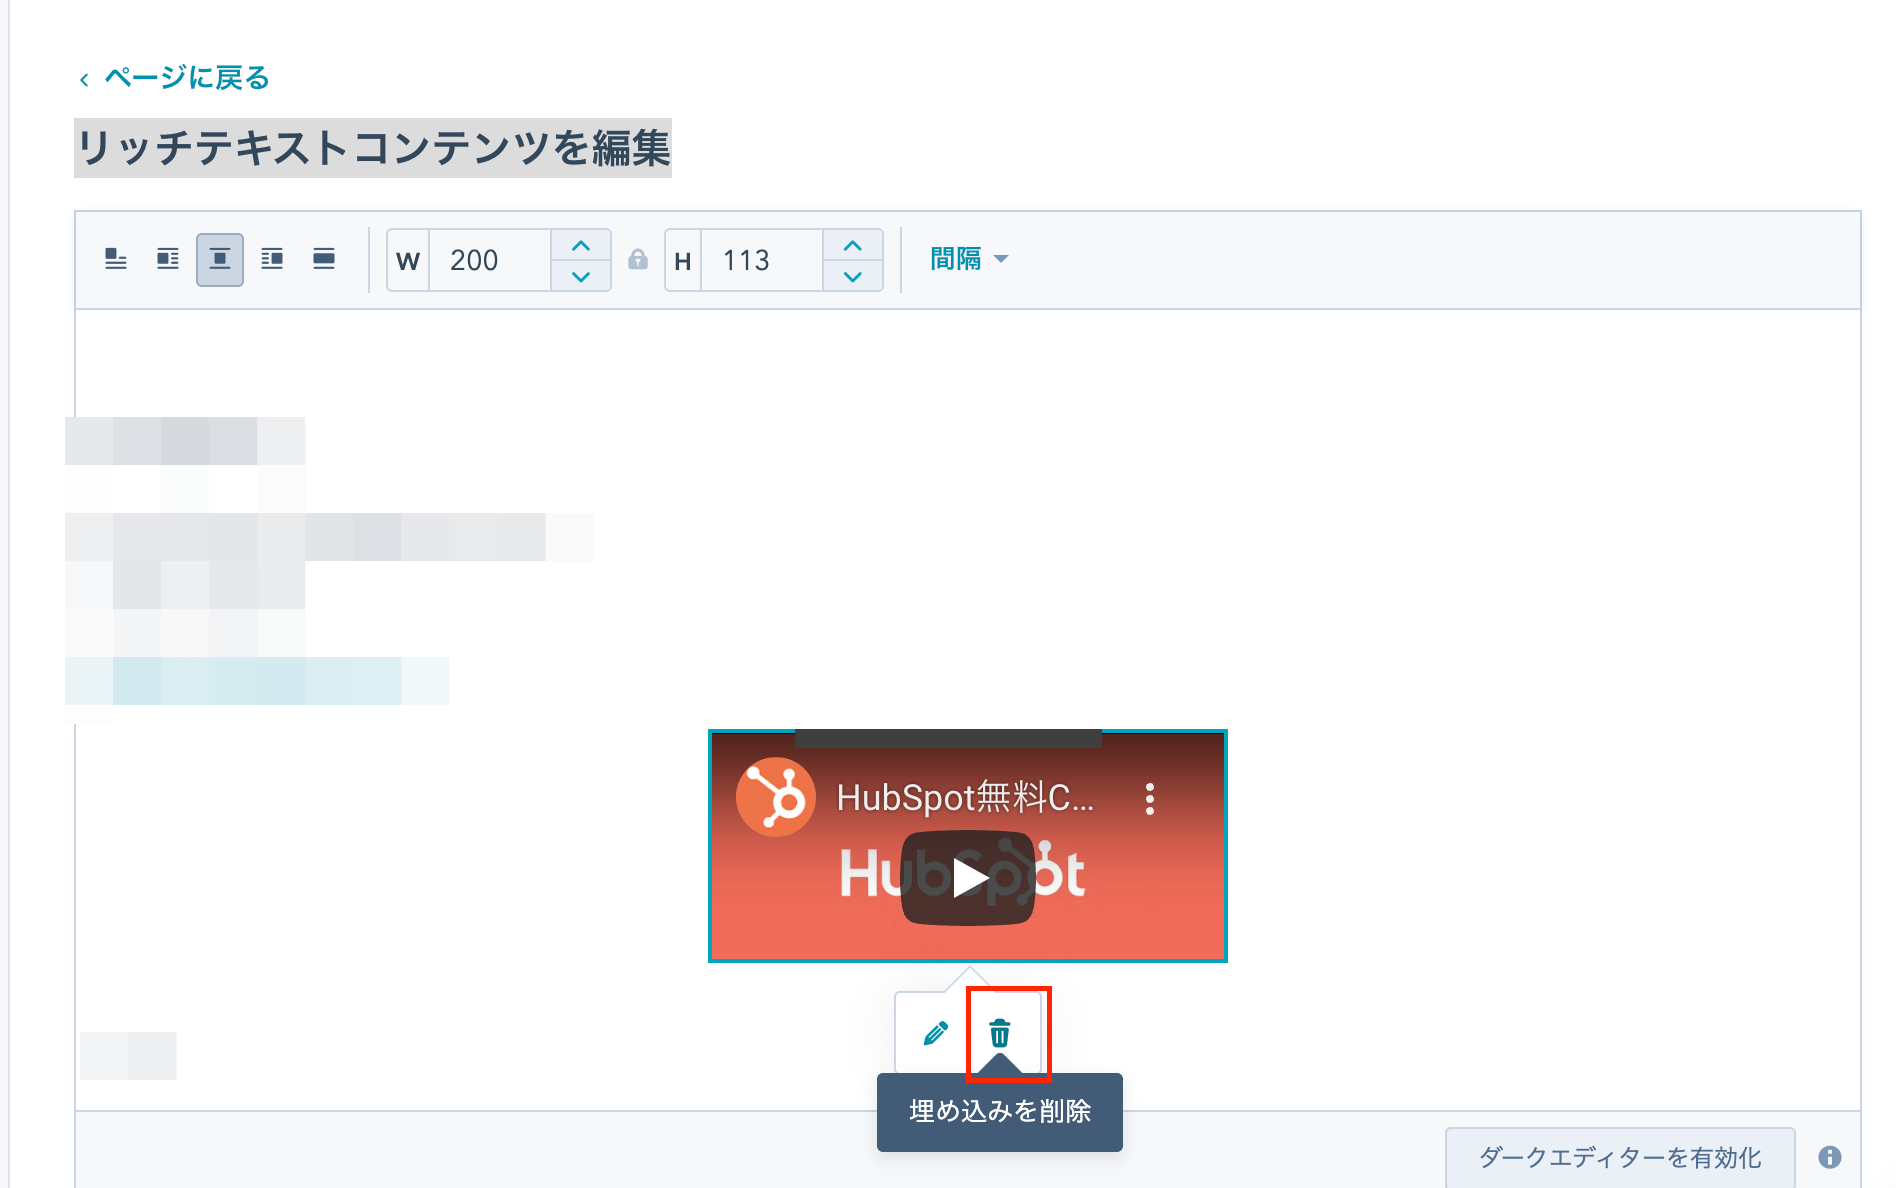
Task: Click the pencil icon to edit embed
Action: pyautogui.click(x=936, y=1033)
